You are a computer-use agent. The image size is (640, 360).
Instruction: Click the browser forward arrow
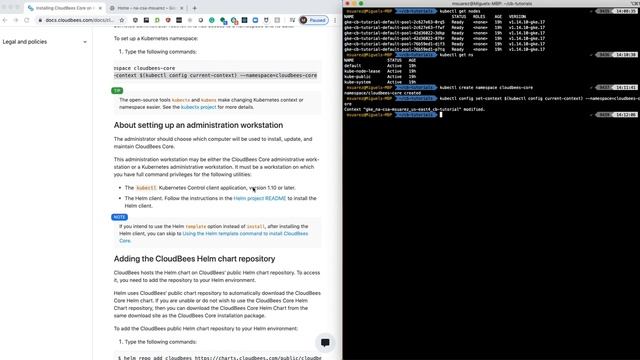click(x=16, y=20)
